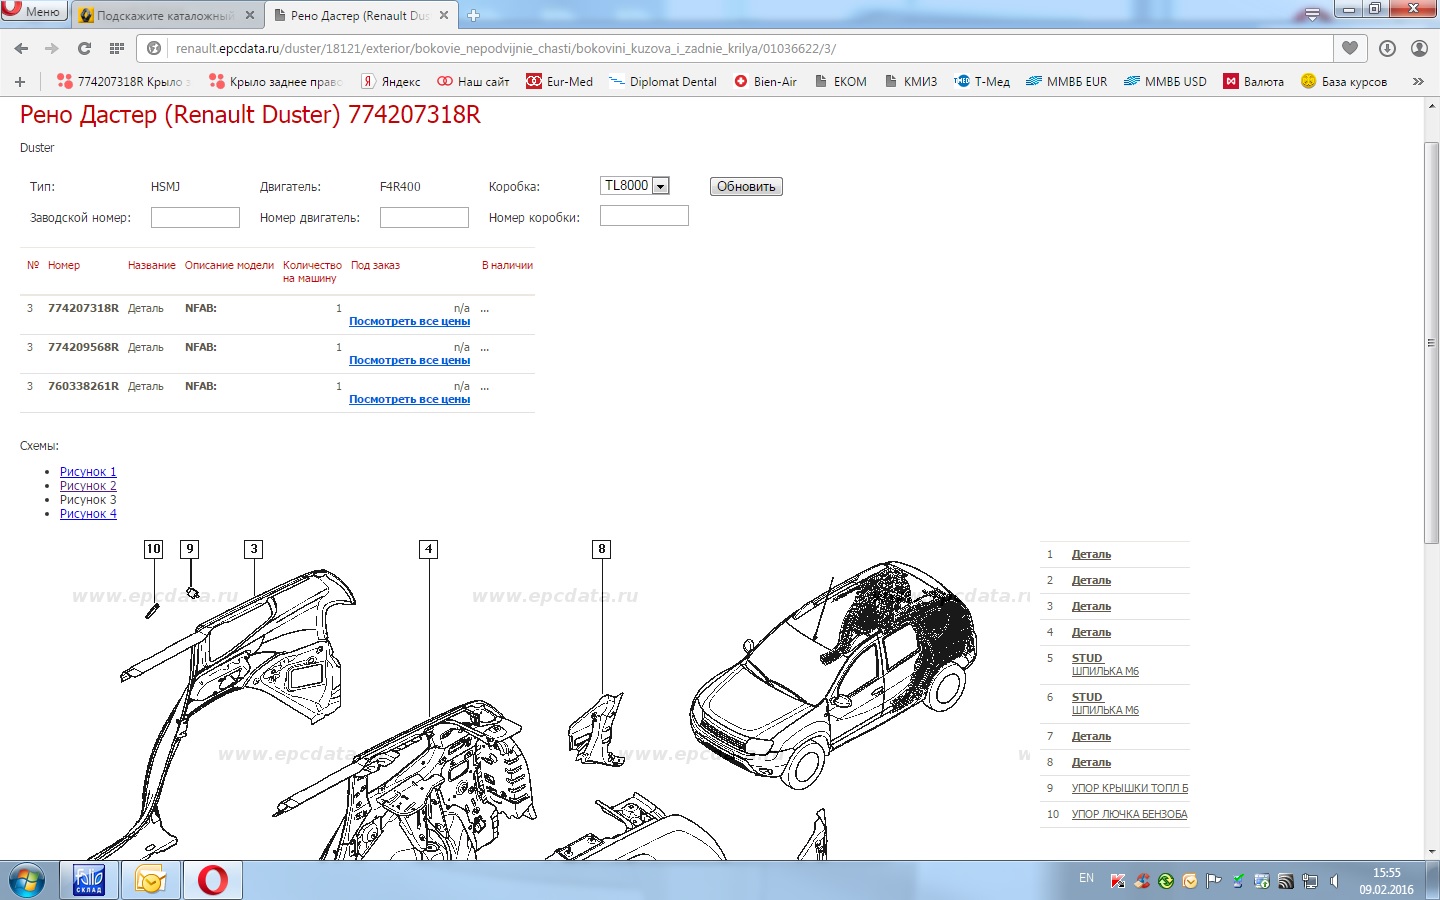Open CCleaner tray icon

pyautogui.click(x=1142, y=881)
